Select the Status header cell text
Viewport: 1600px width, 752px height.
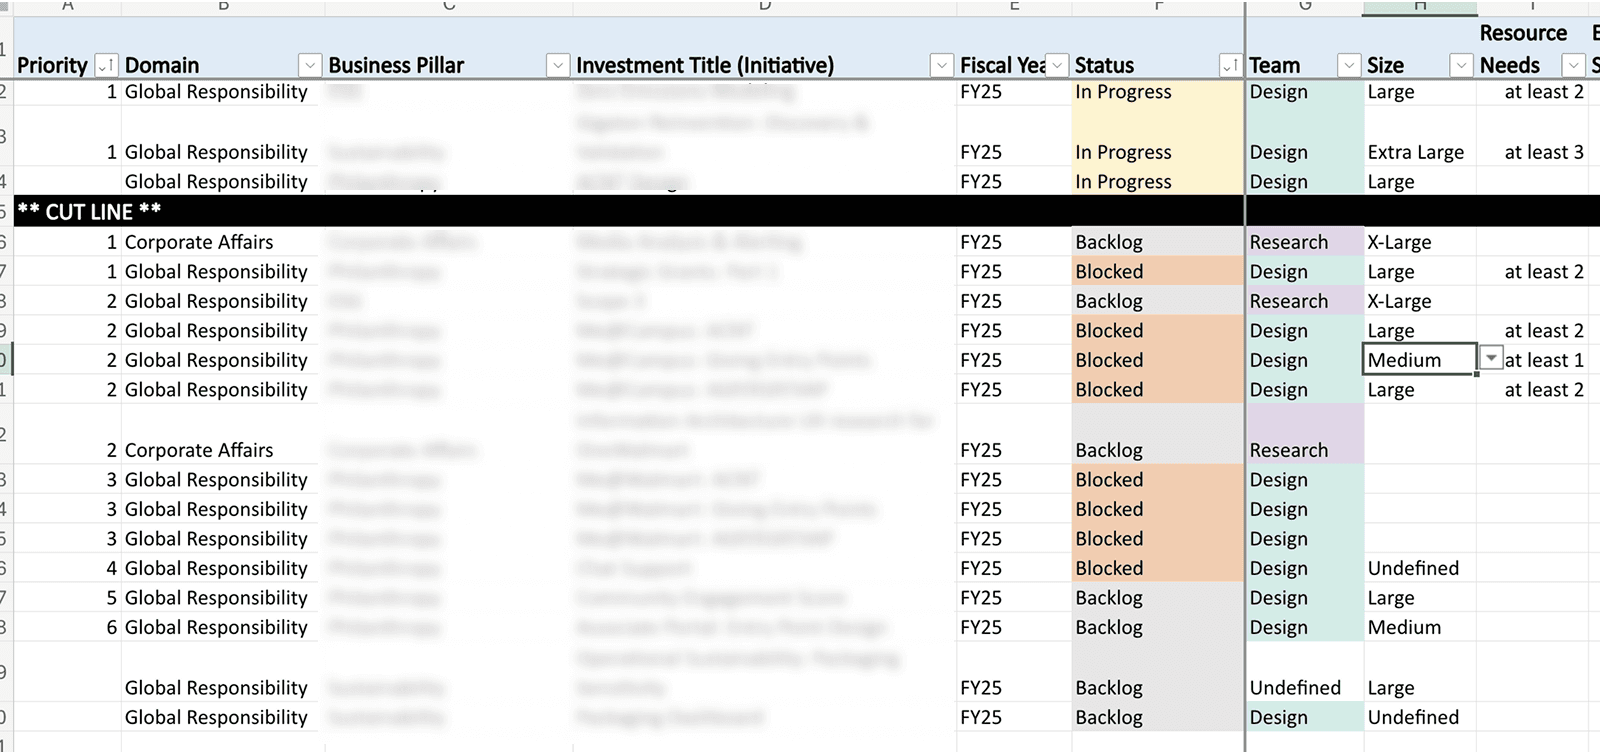tap(1104, 66)
